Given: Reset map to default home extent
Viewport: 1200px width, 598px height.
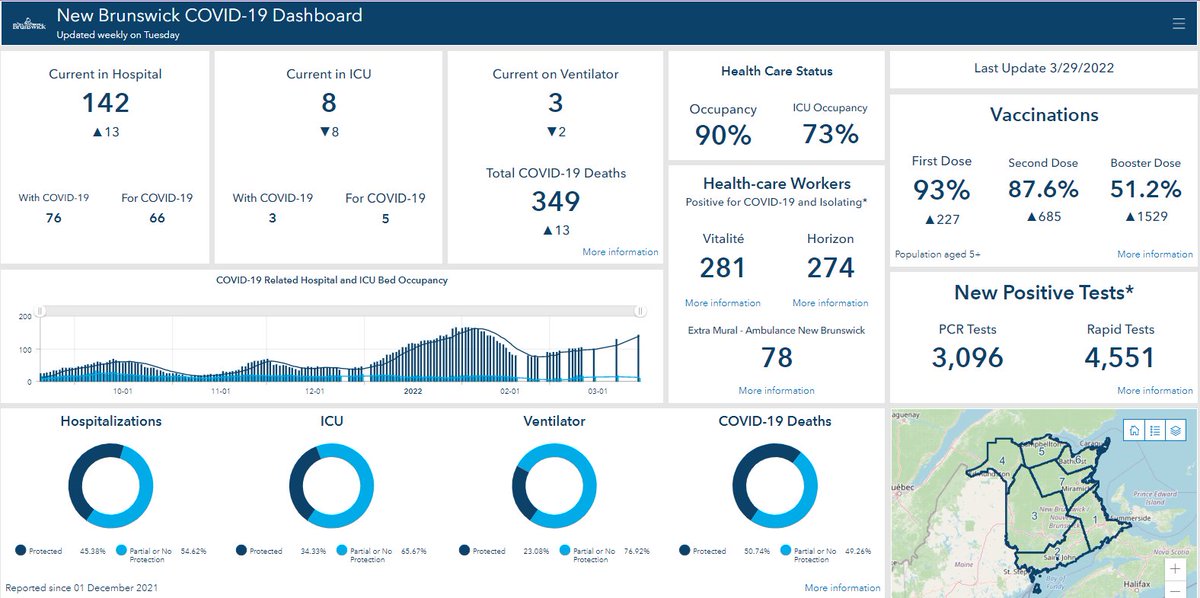Looking at the screenshot, I should pos(1134,430).
